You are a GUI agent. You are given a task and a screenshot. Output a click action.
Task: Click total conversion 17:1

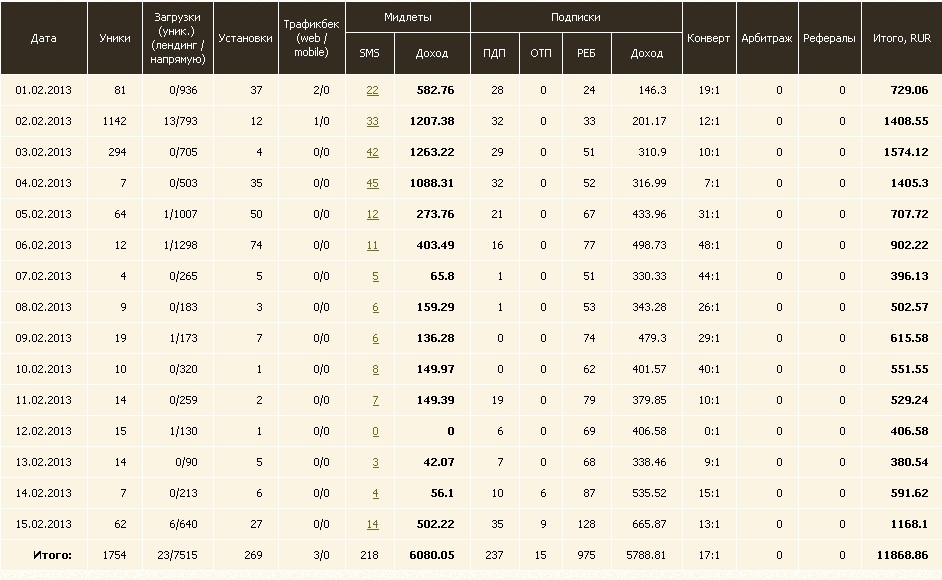[x=709, y=555]
